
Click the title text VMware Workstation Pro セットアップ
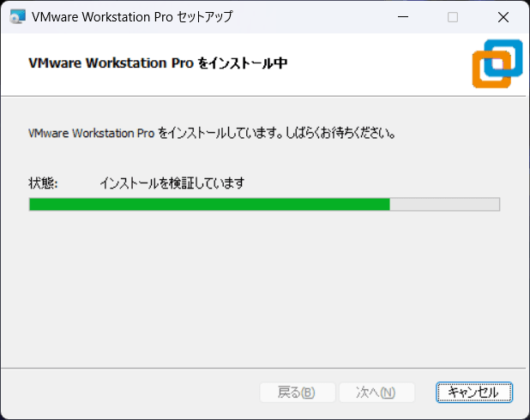coord(132,17)
